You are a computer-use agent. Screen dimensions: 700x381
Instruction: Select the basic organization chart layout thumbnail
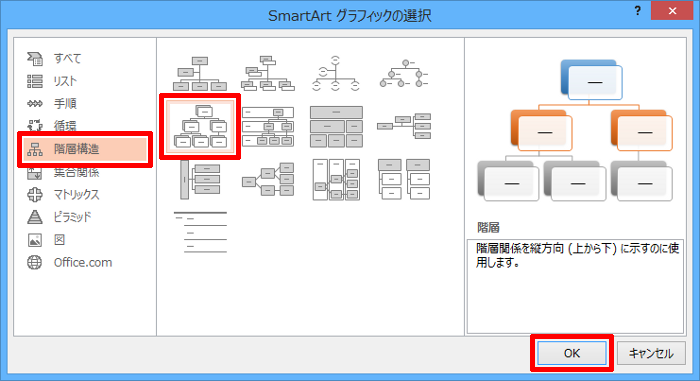[200, 74]
